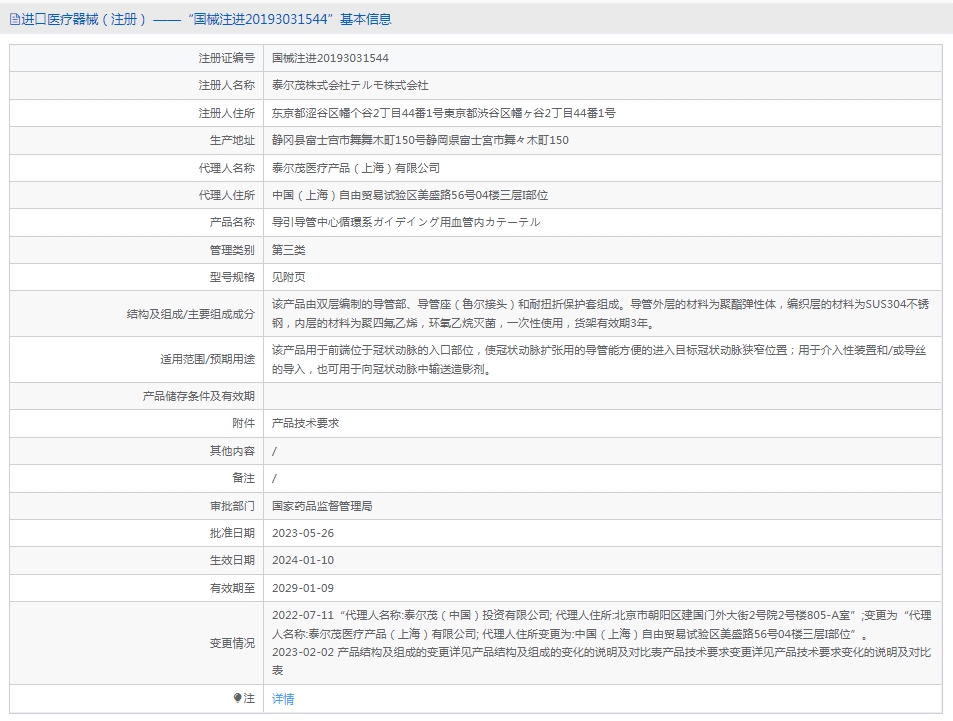Click the lightbulb icon next to 注
Viewport: 953px width, 721px height.
click(237, 698)
